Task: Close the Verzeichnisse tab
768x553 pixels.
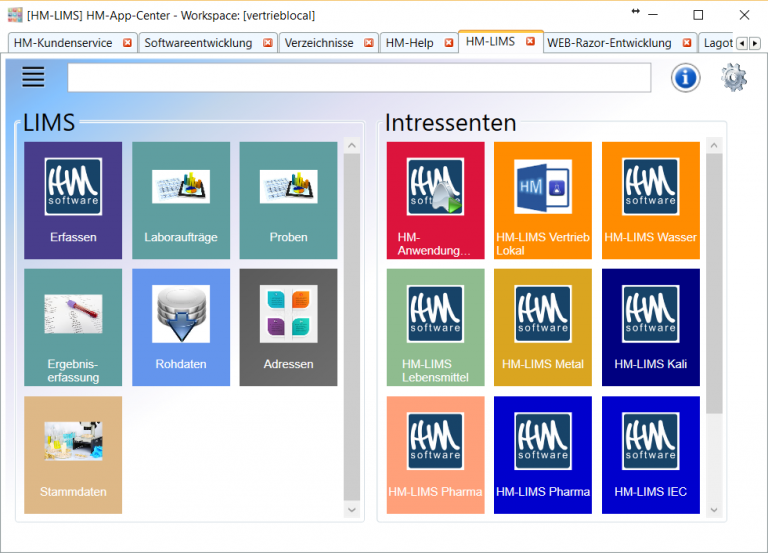Action: point(369,43)
